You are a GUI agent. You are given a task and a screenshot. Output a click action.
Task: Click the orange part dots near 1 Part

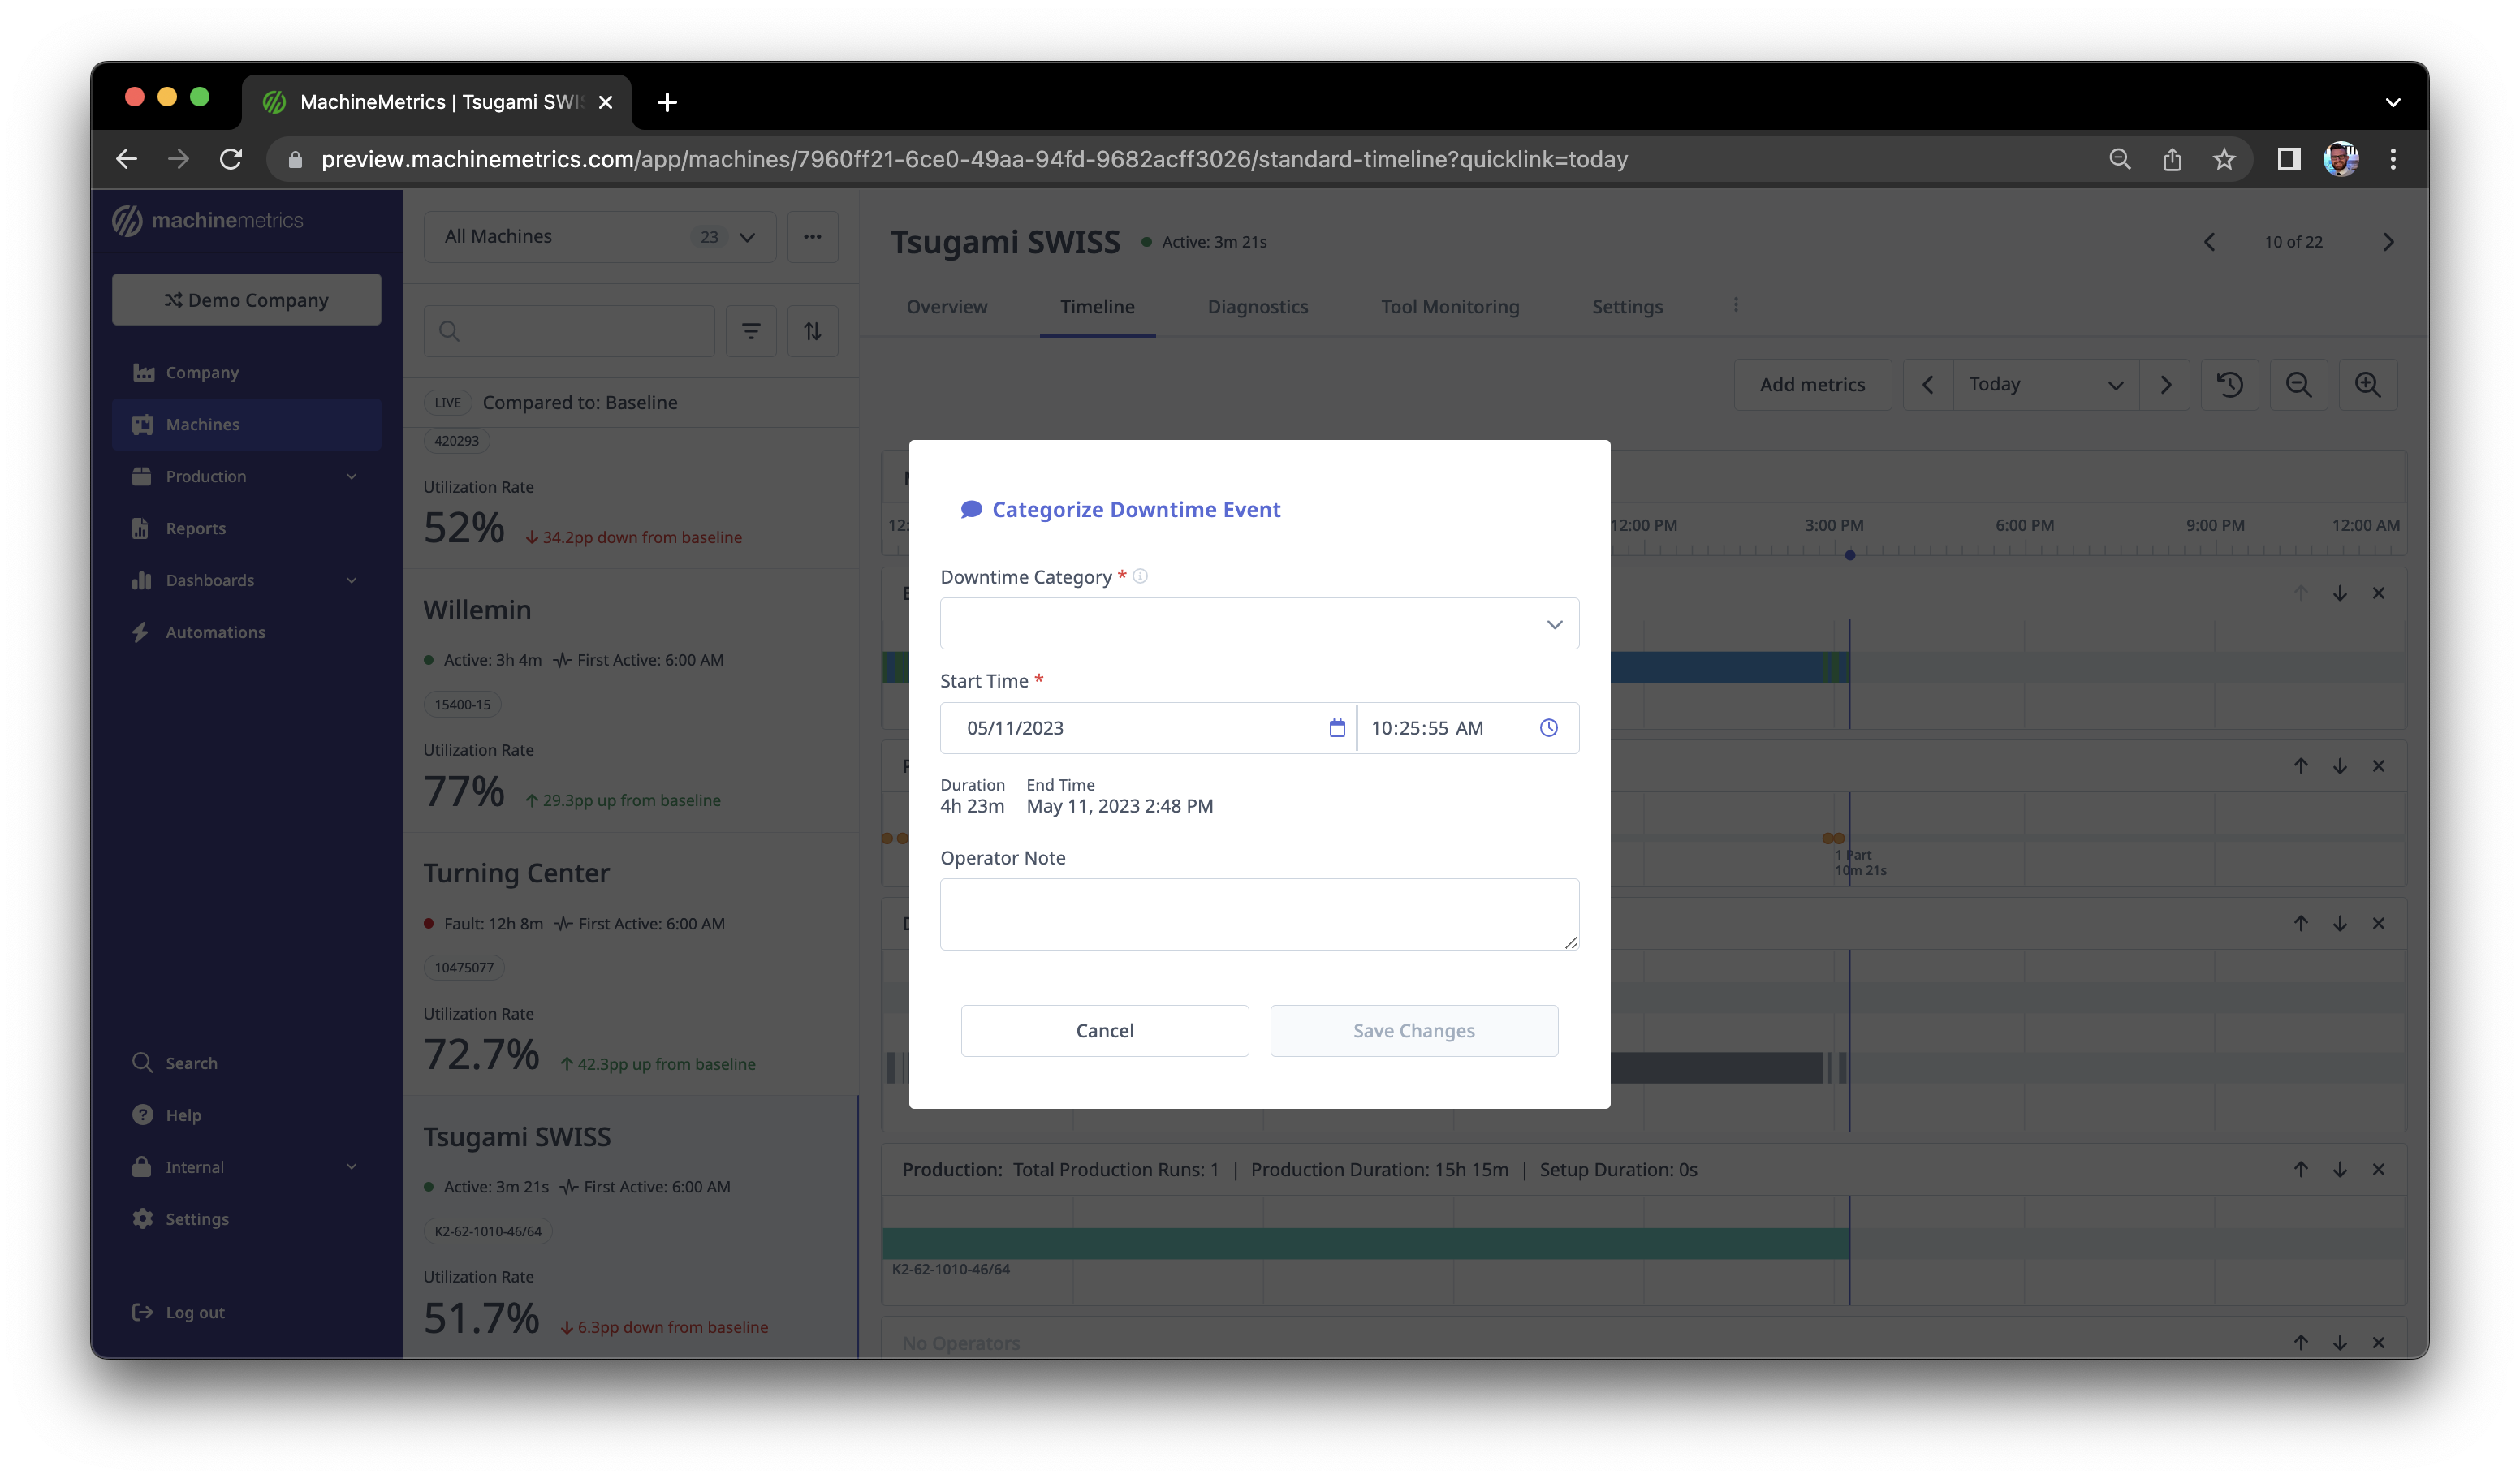coord(1832,838)
